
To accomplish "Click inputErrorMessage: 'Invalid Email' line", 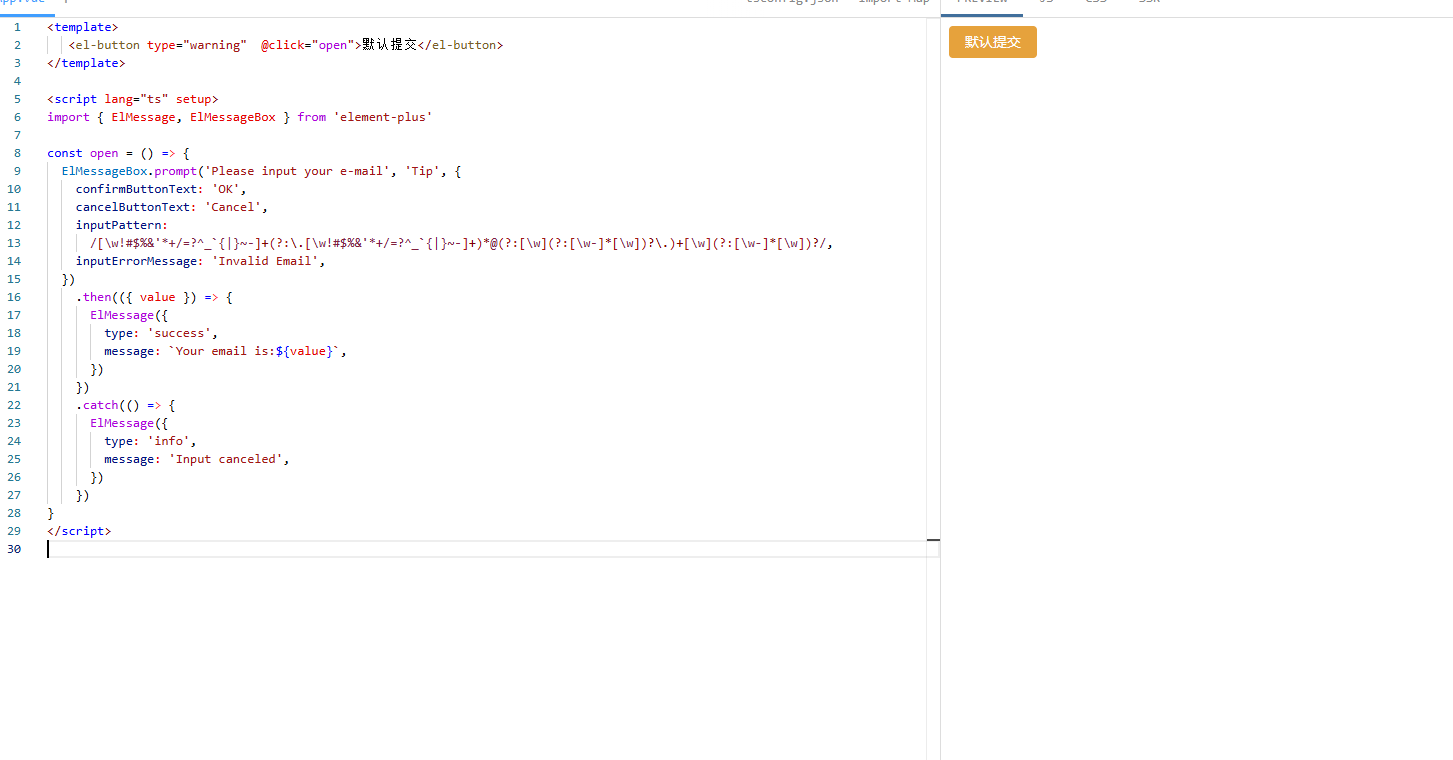I will [x=201, y=261].
